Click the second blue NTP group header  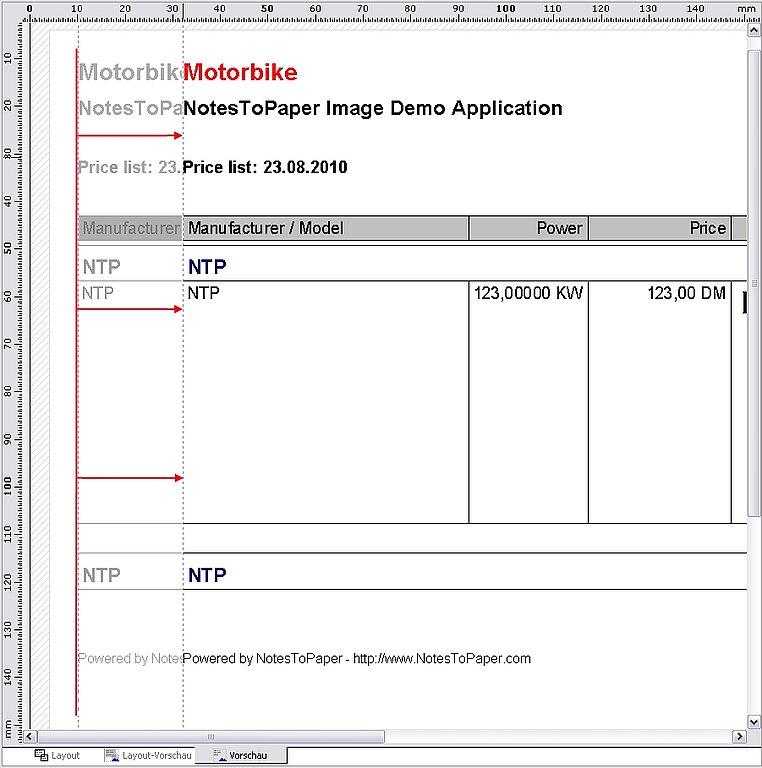[207, 575]
